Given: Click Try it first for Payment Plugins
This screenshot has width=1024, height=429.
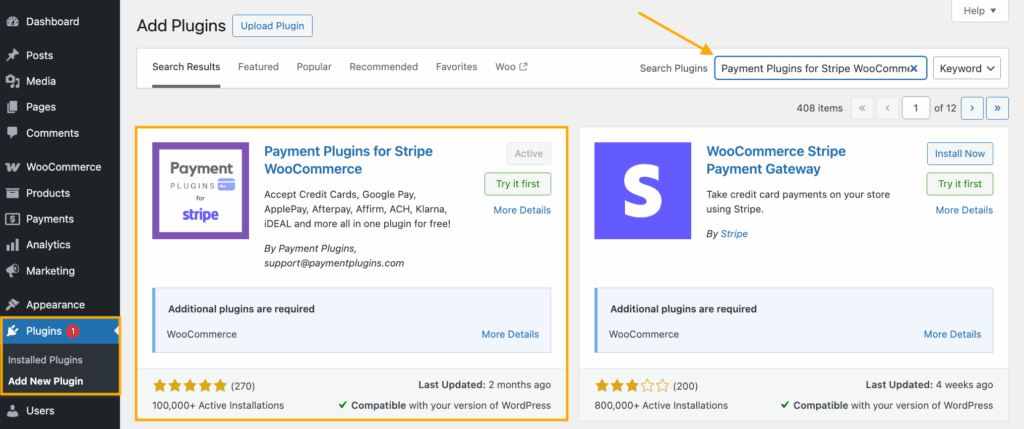Looking at the screenshot, I should tap(518, 184).
